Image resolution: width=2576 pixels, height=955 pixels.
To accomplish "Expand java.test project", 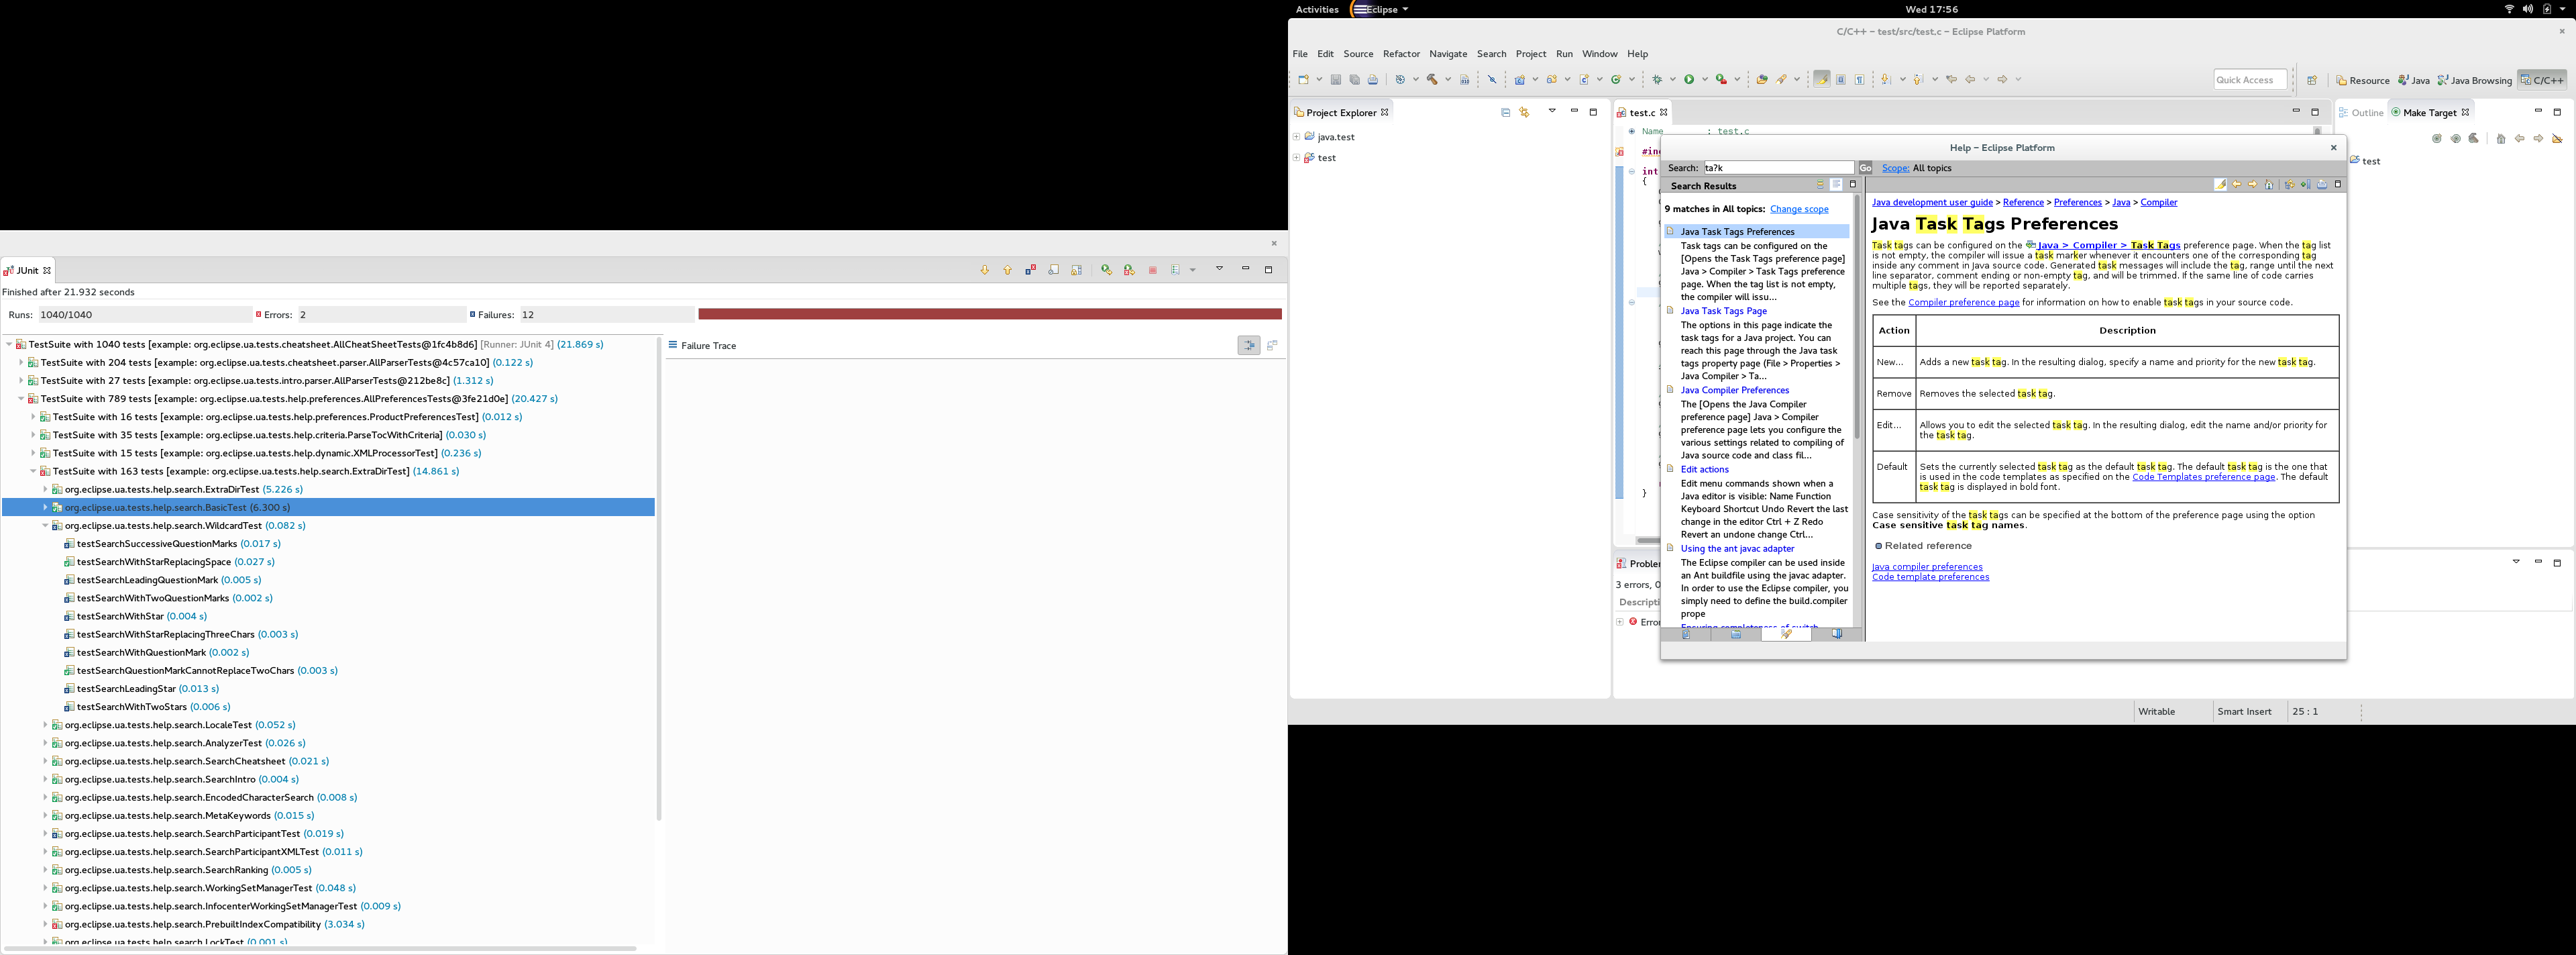I will click(1296, 137).
